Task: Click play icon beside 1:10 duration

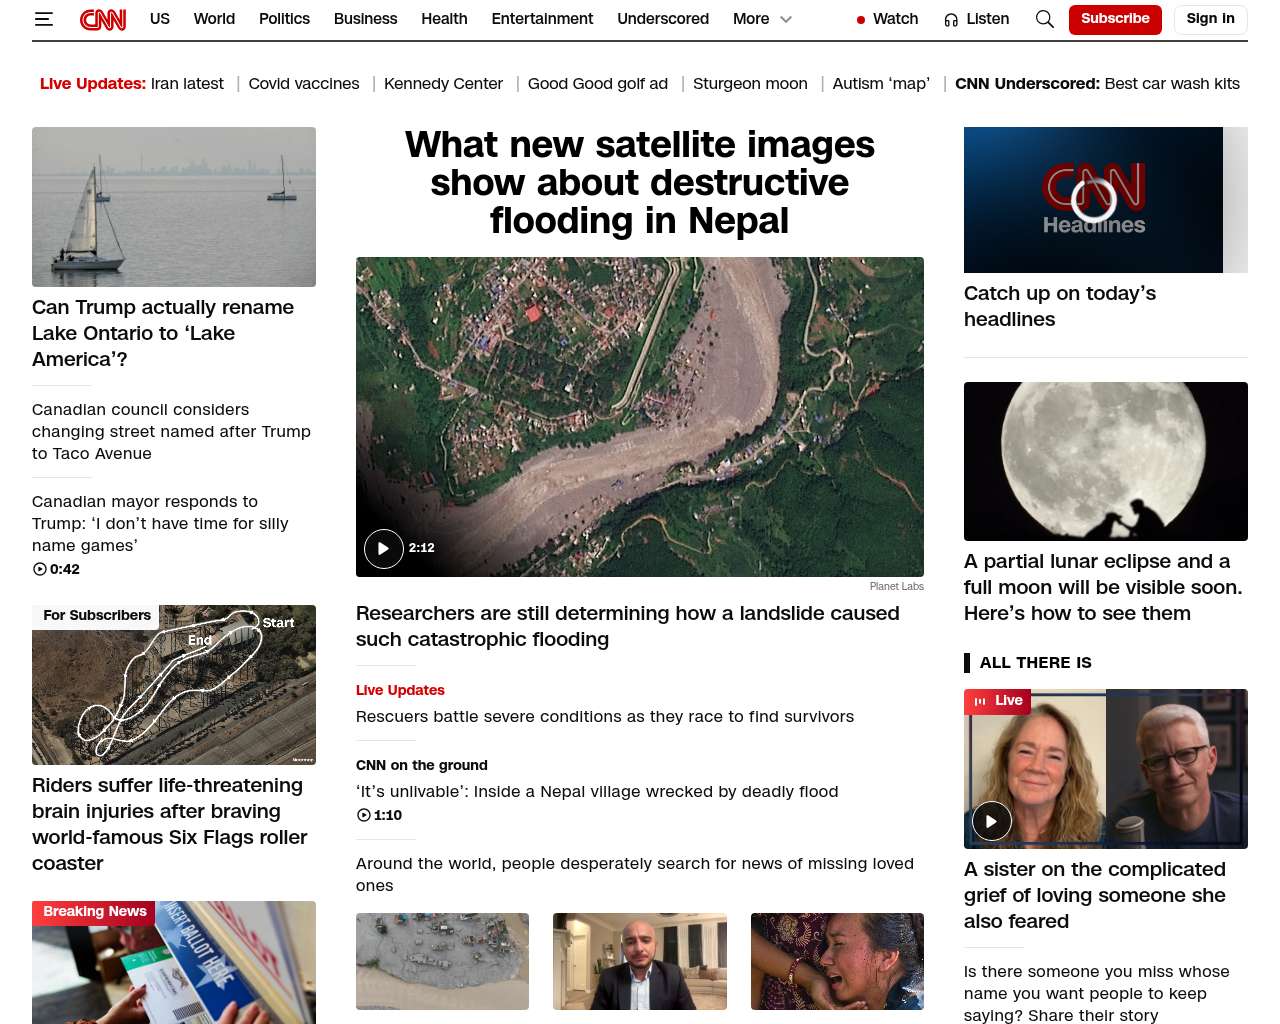Action: pos(364,815)
